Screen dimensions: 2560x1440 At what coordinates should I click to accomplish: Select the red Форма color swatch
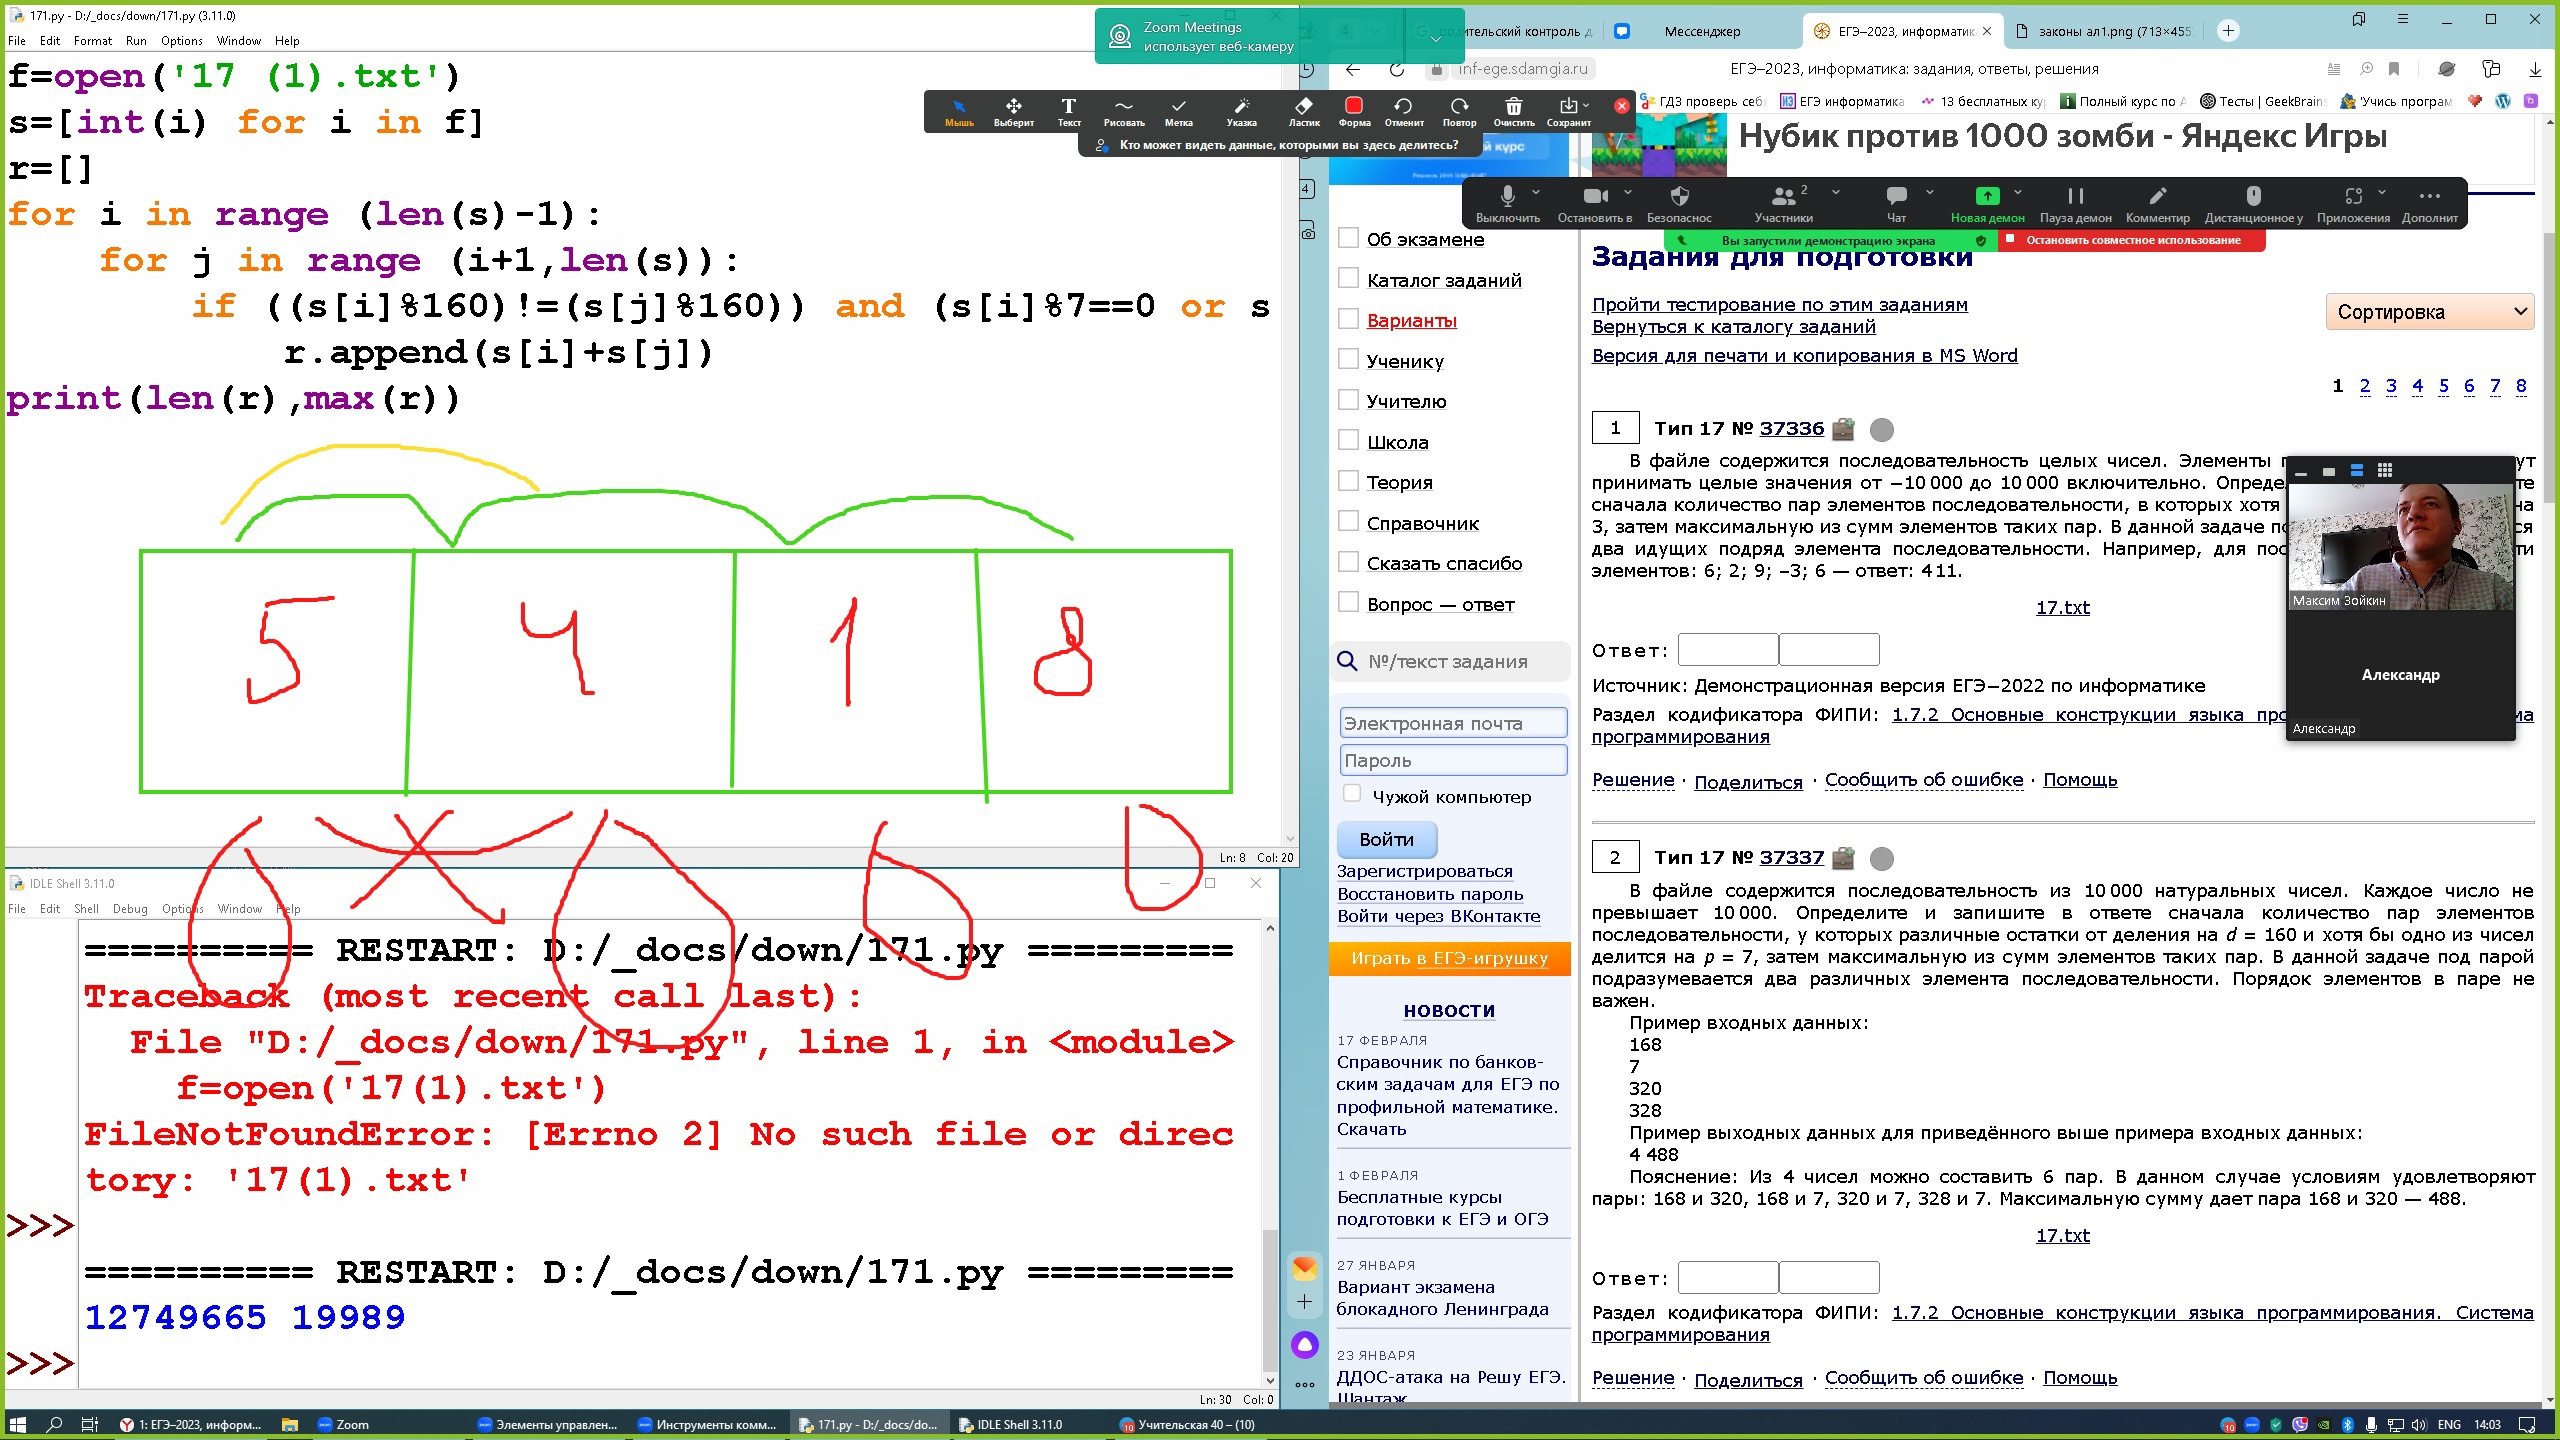[1353, 106]
